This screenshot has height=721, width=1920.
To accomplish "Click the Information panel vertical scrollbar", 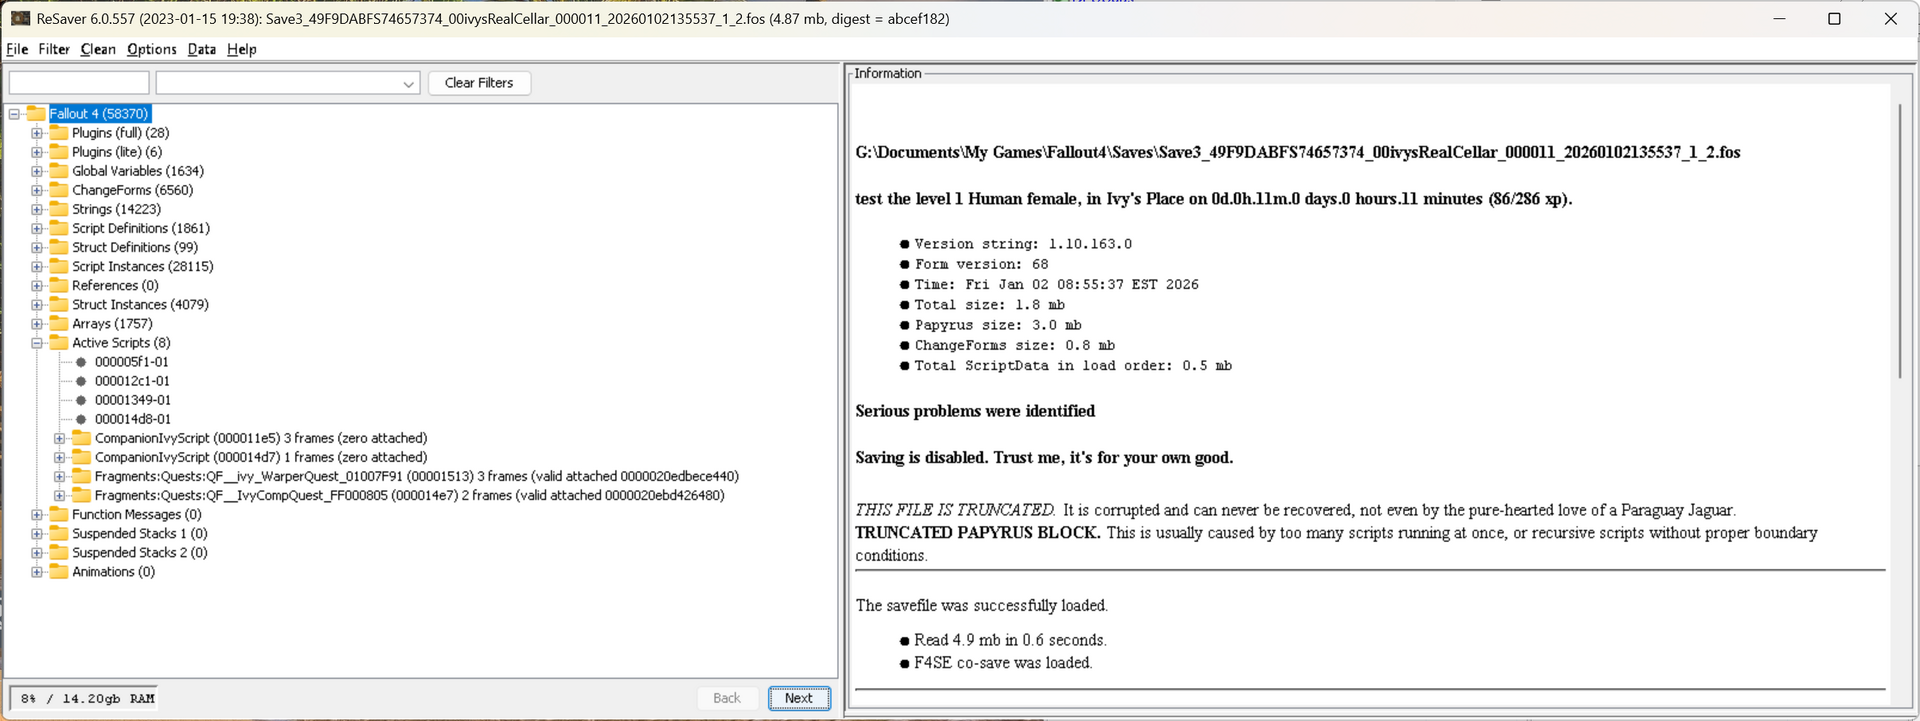I will click(1899, 240).
